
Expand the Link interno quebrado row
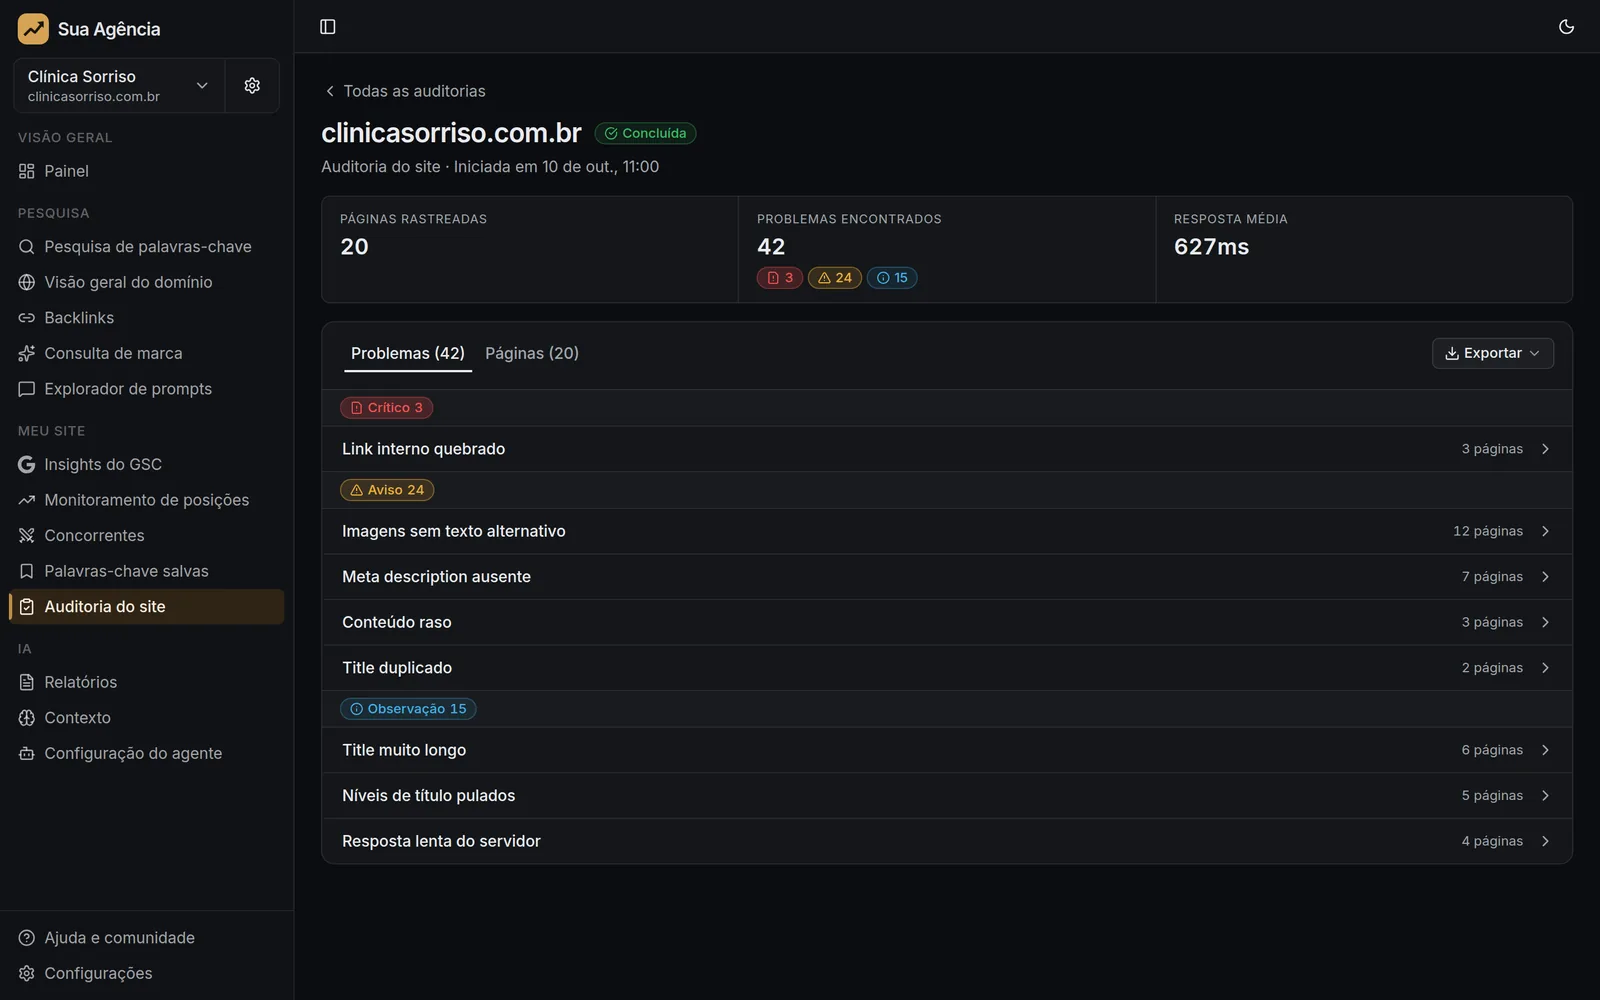pyautogui.click(x=946, y=449)
